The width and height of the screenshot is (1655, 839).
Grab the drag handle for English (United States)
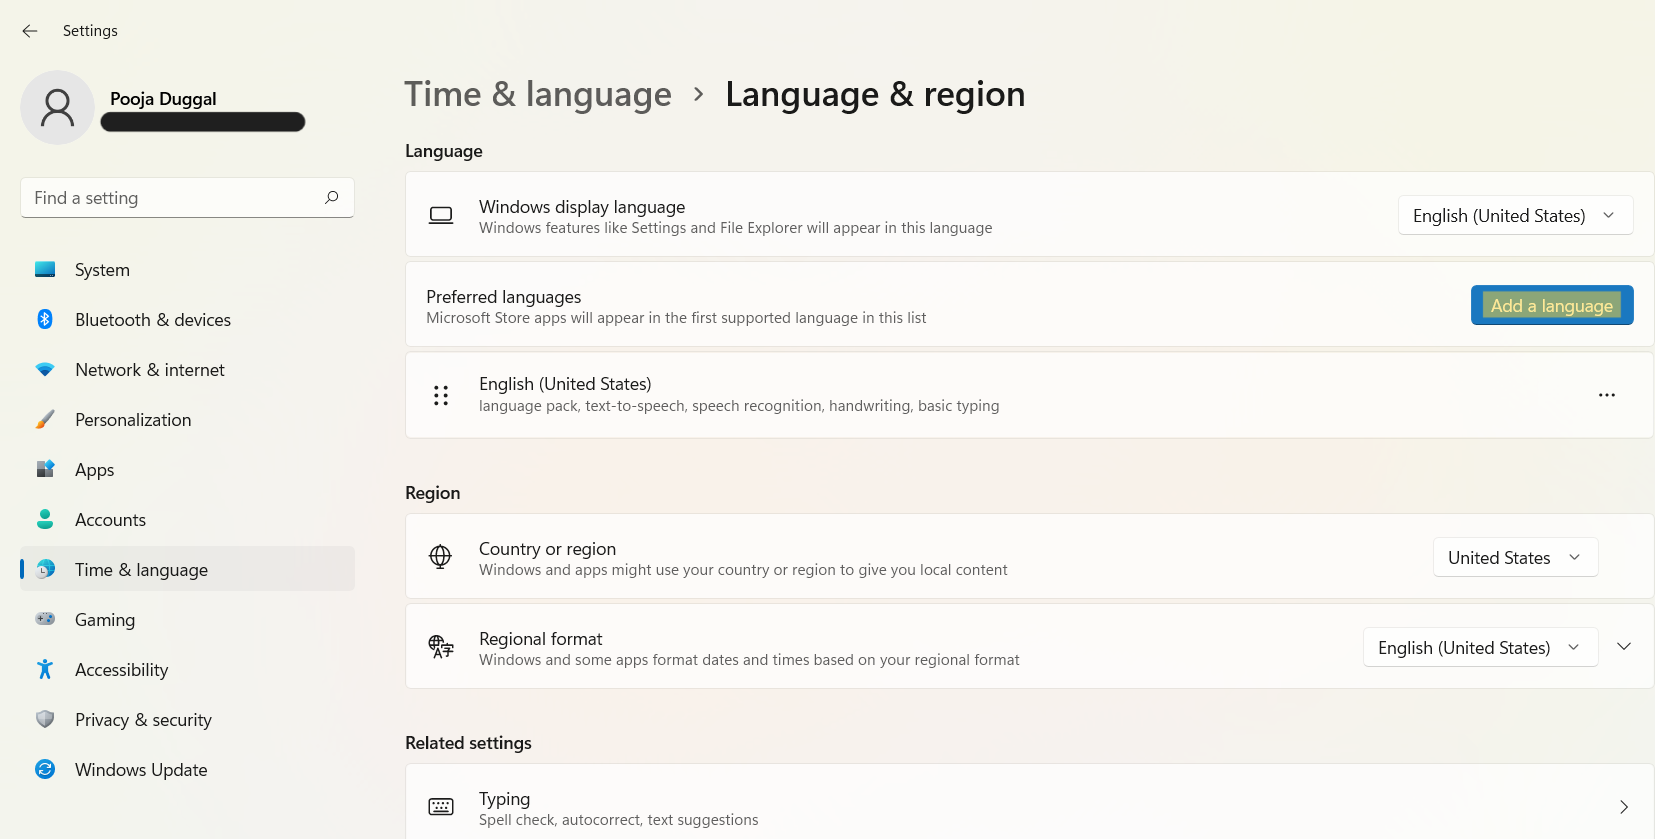(441, 395)
